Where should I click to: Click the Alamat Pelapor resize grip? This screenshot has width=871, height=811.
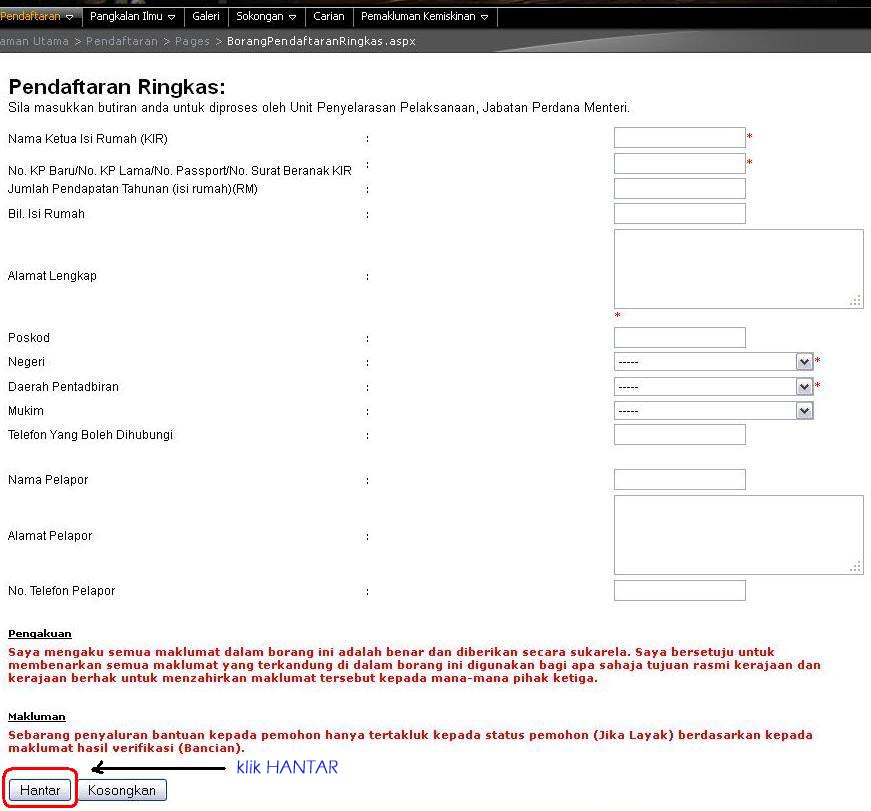(855, 567)
